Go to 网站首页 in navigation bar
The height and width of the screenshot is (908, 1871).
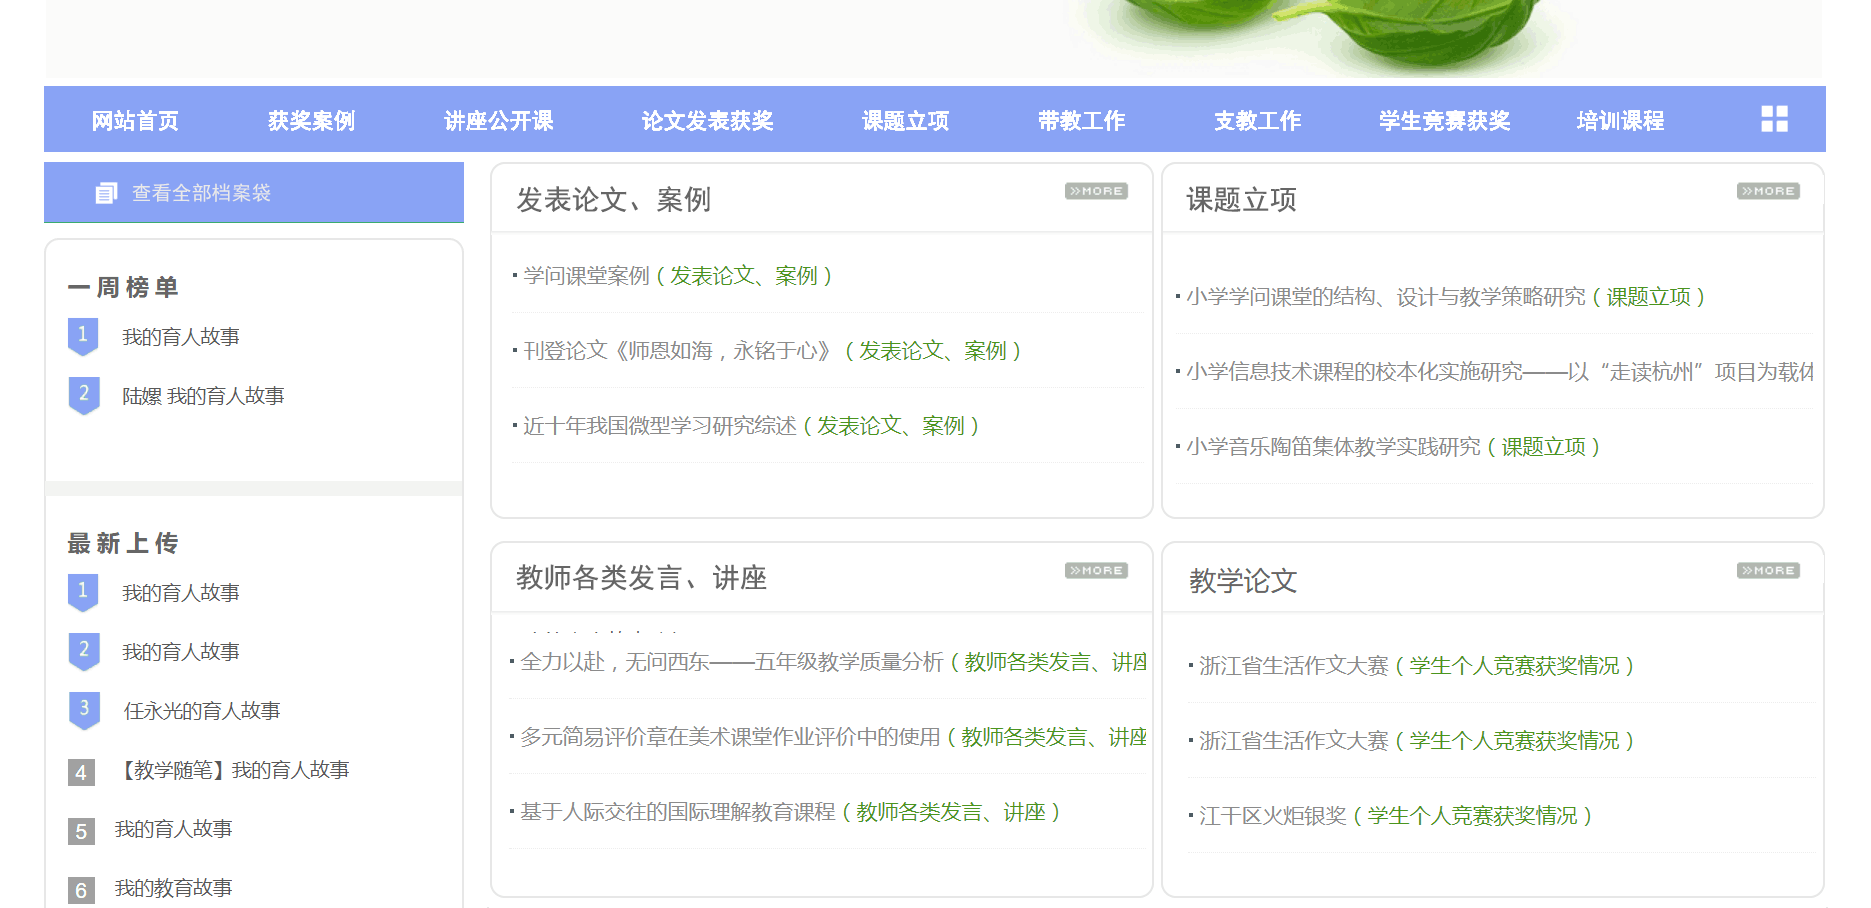pos(135,121)
